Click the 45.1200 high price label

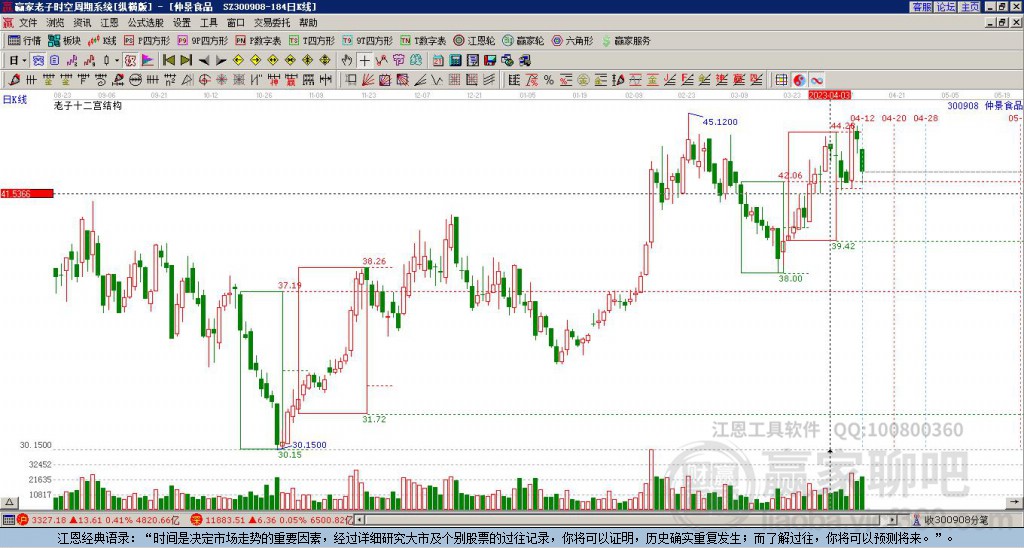pos(720,121)
